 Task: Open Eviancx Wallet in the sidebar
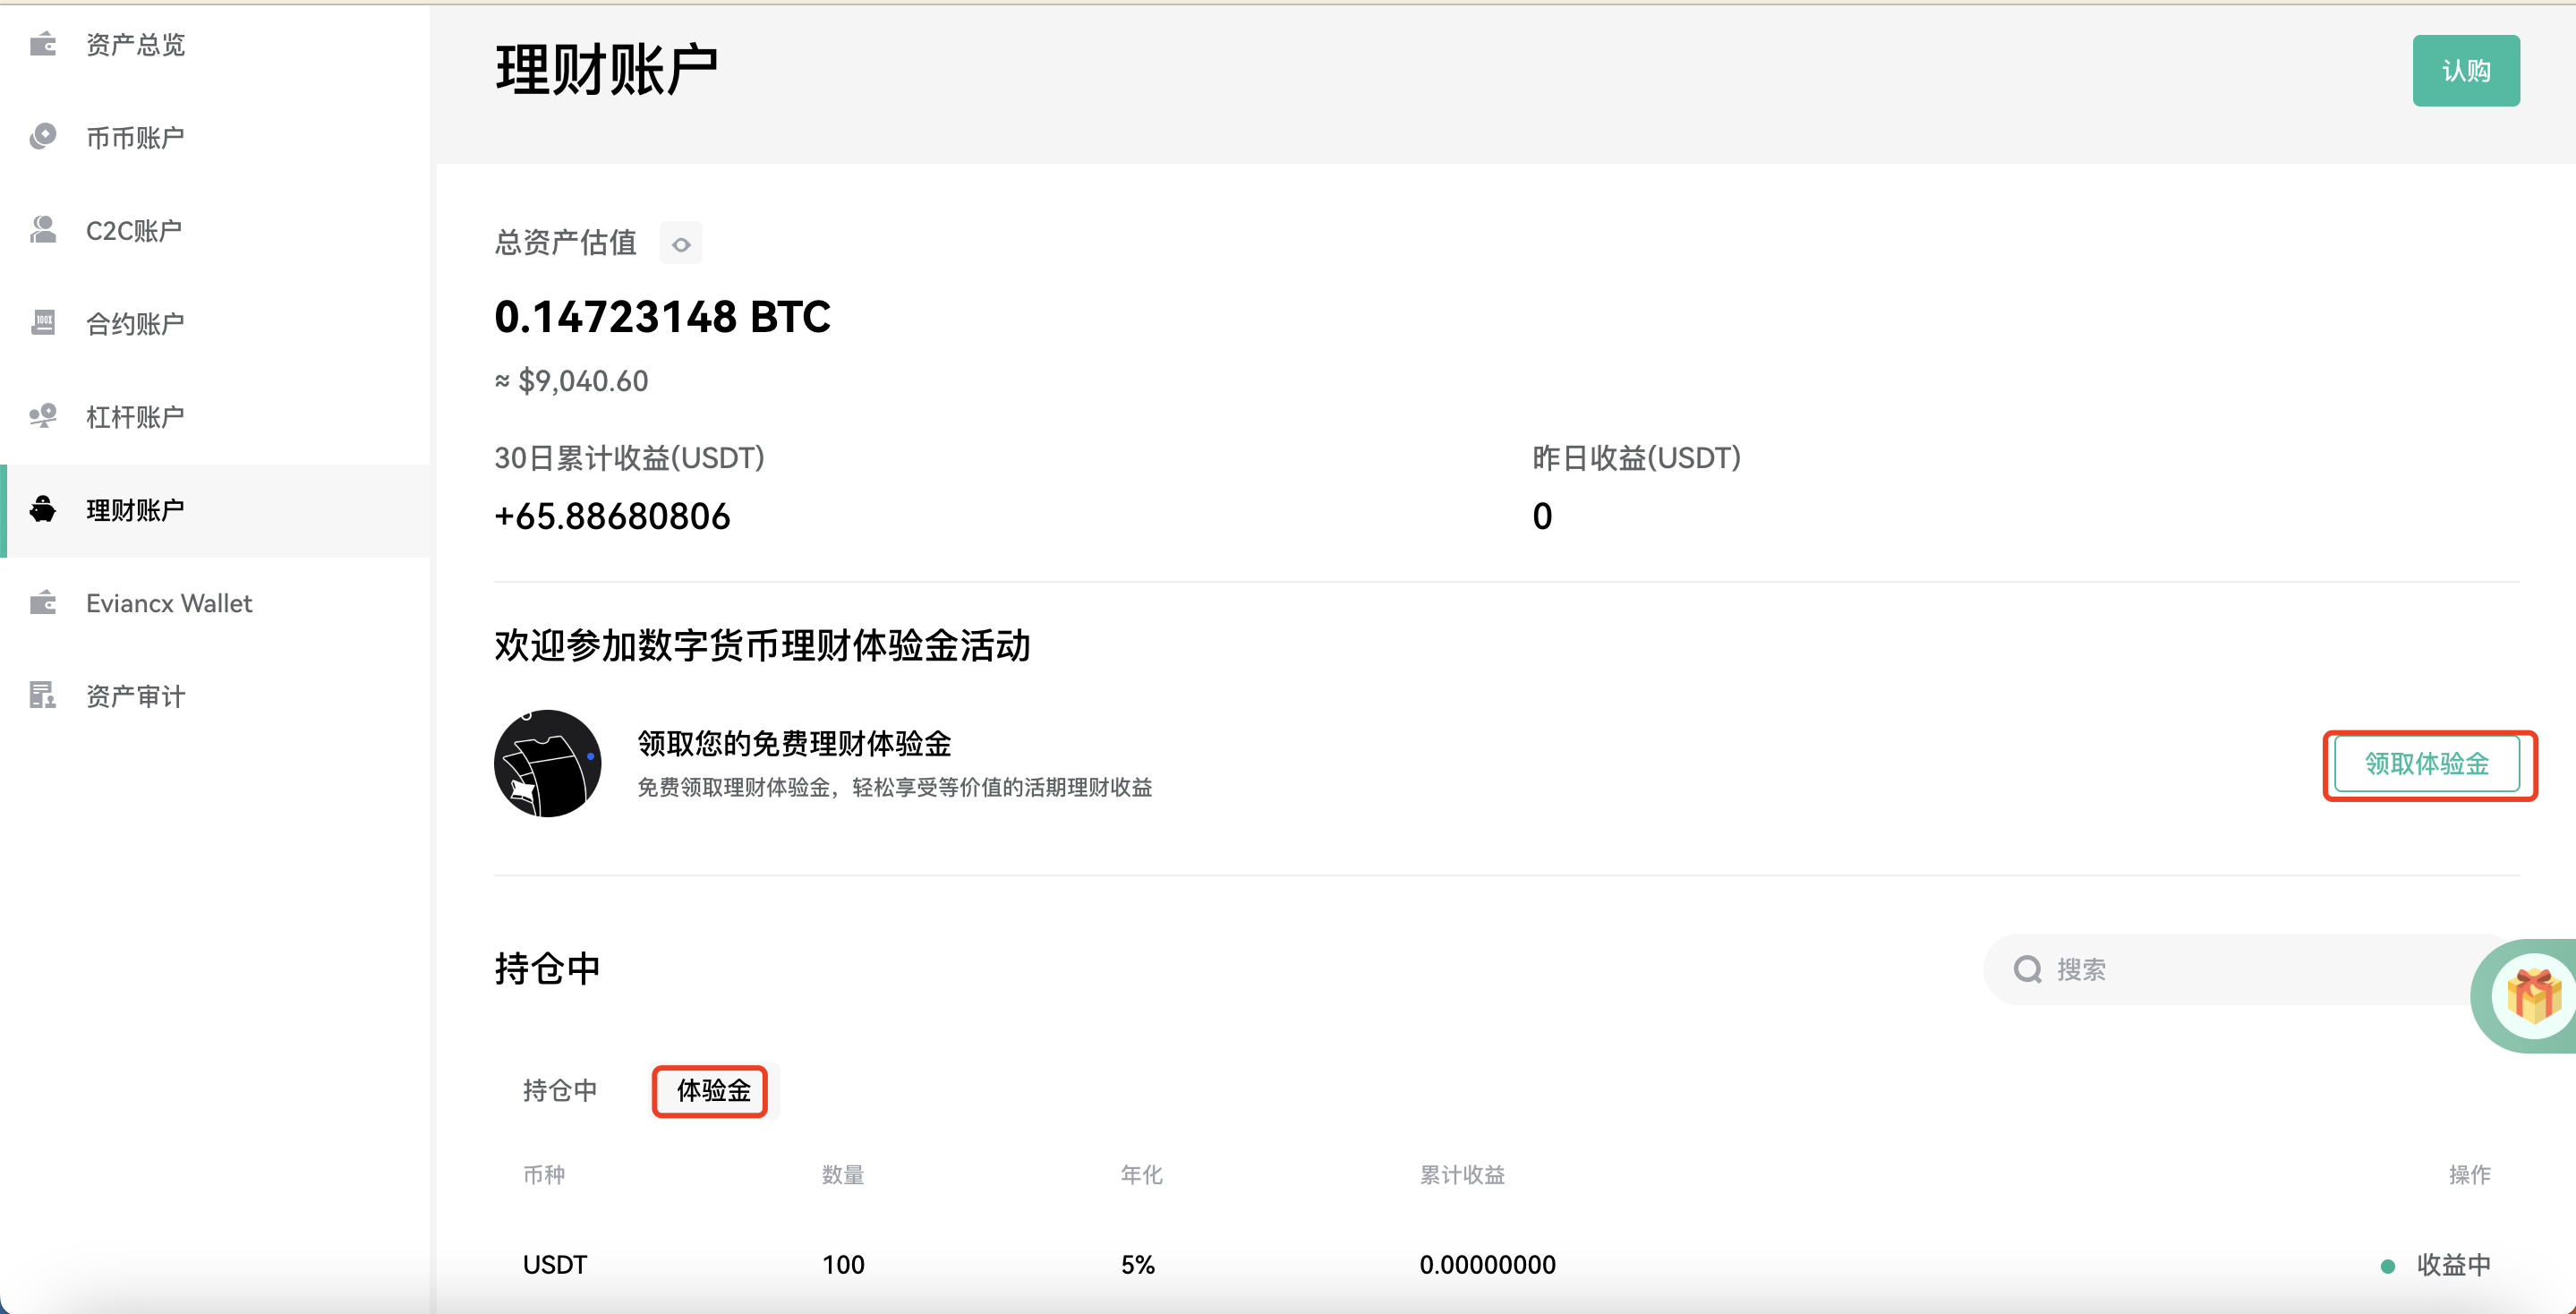[x=216, y=603]
